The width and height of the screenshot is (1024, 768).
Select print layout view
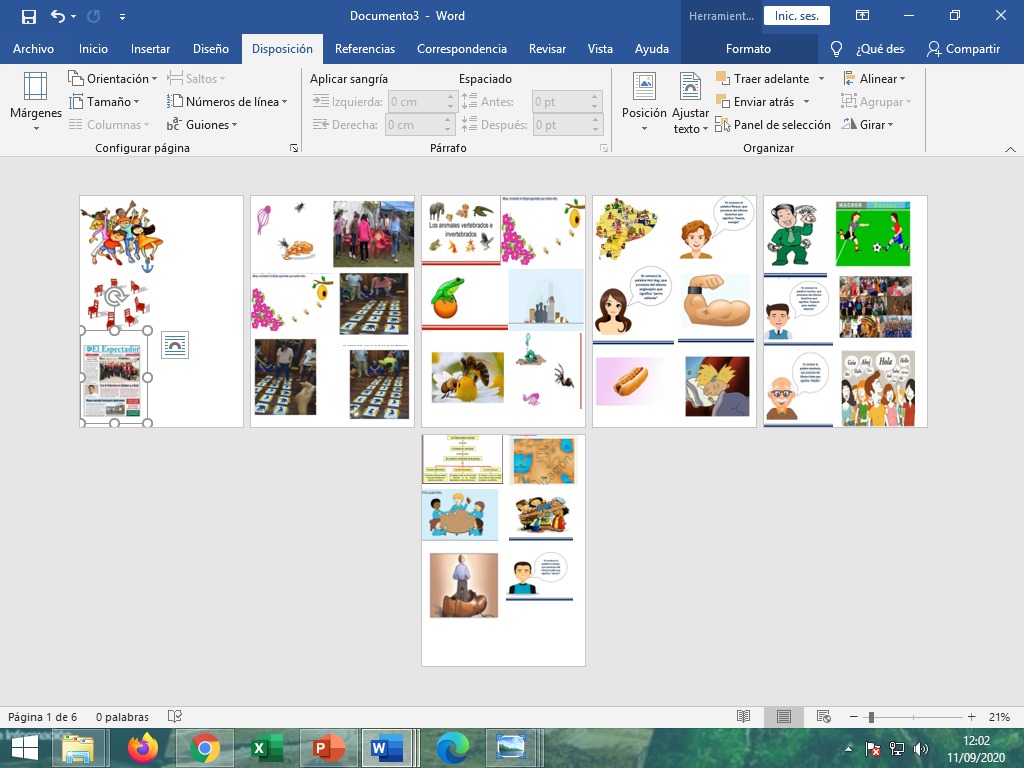(784, 717)
